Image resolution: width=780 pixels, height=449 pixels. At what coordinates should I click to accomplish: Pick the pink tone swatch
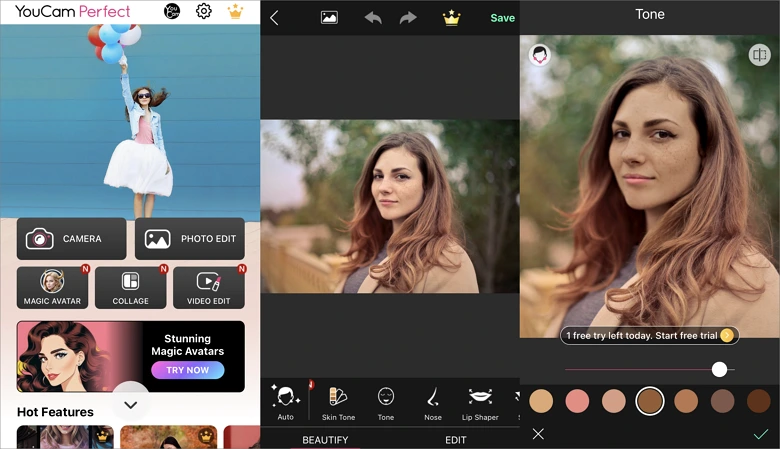577,401
